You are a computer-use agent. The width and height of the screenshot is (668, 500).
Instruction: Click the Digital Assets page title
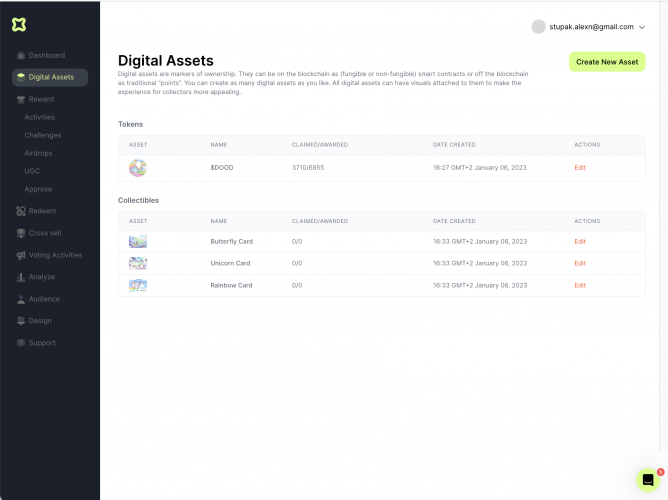point(166,60)
